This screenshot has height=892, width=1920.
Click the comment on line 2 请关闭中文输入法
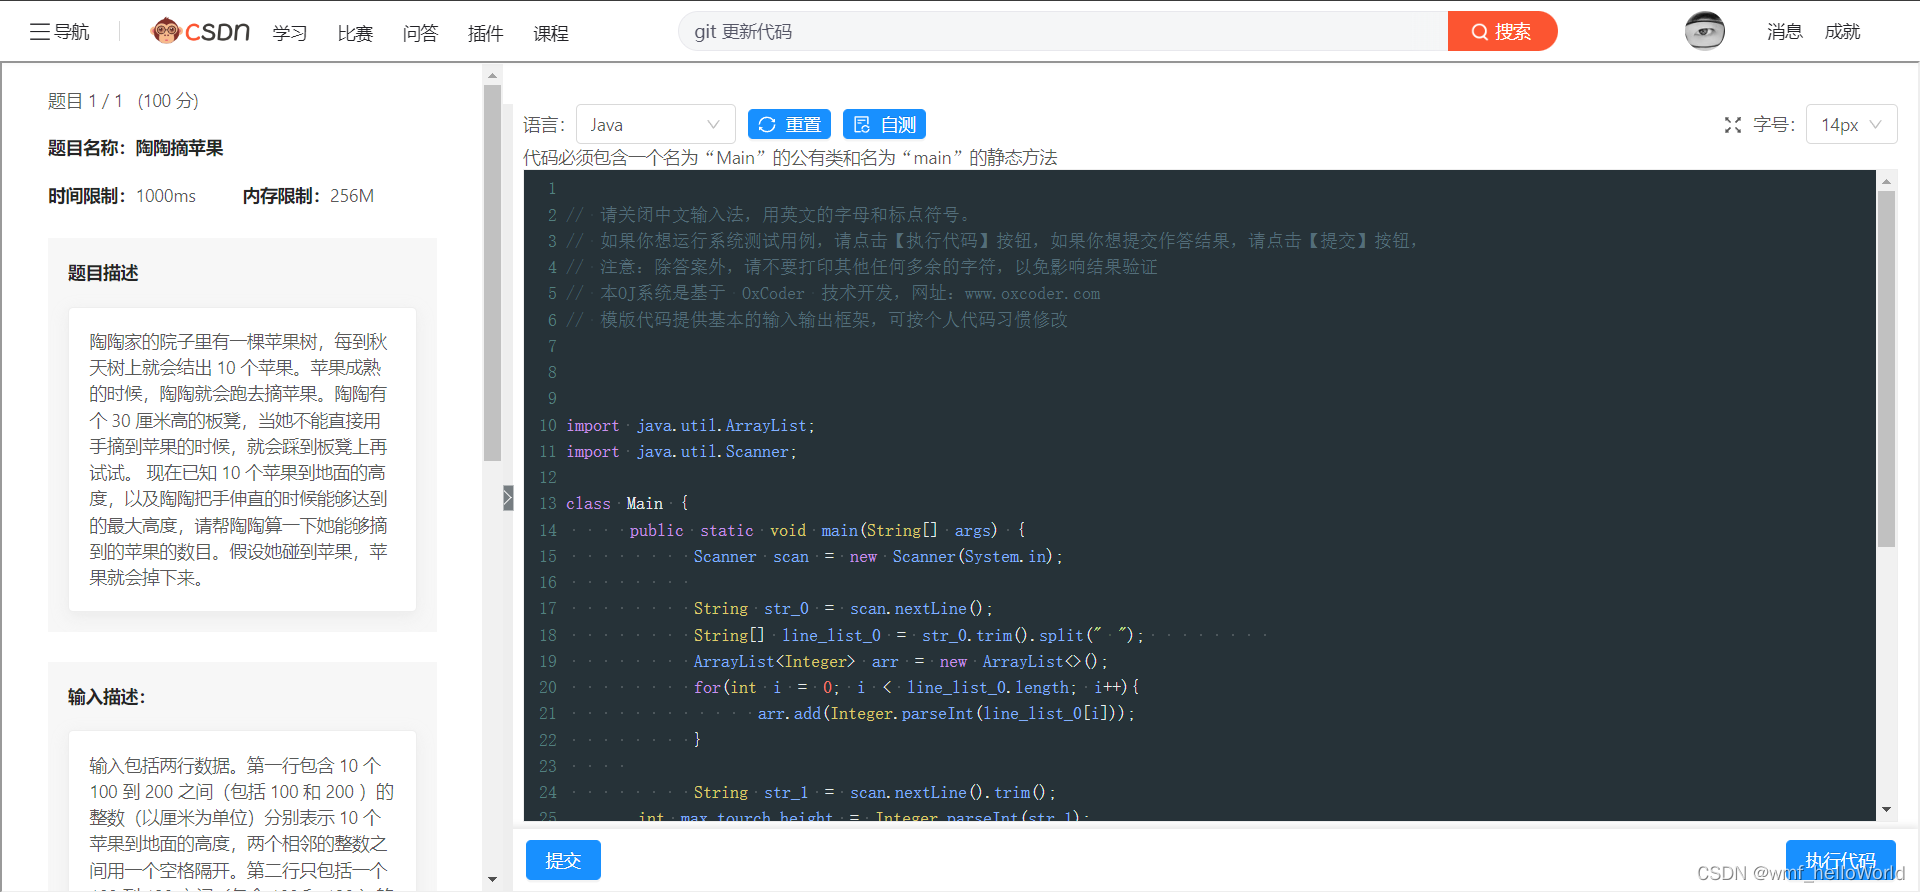[768, 215]
